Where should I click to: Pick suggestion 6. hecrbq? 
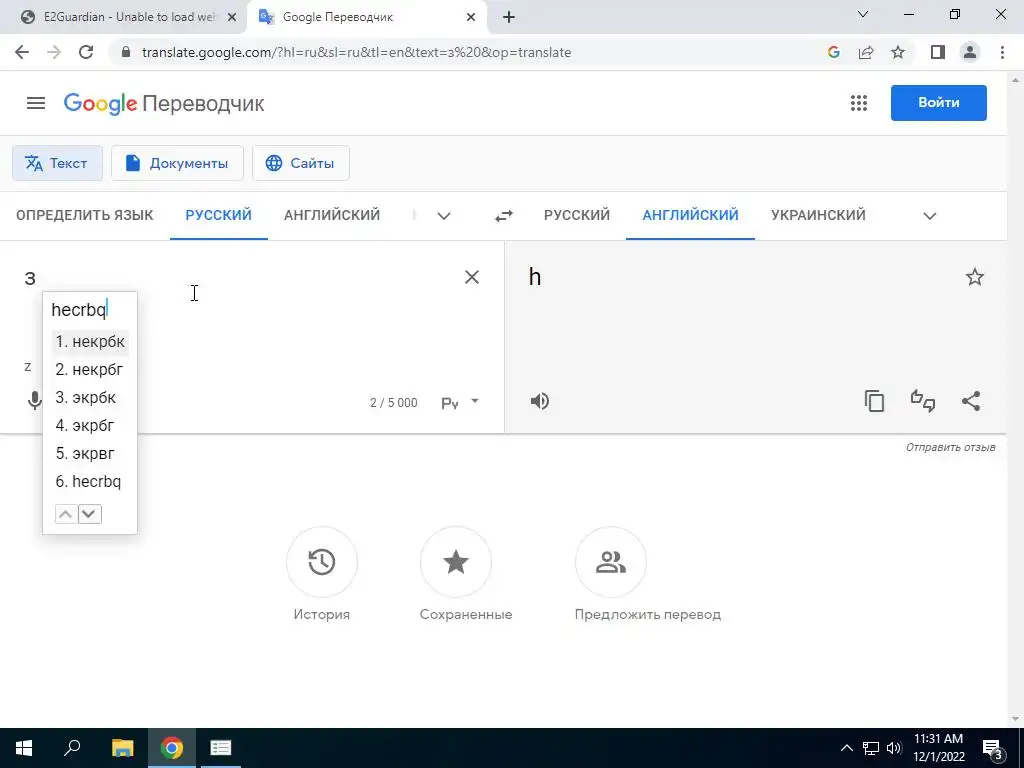tap(90, 482)
